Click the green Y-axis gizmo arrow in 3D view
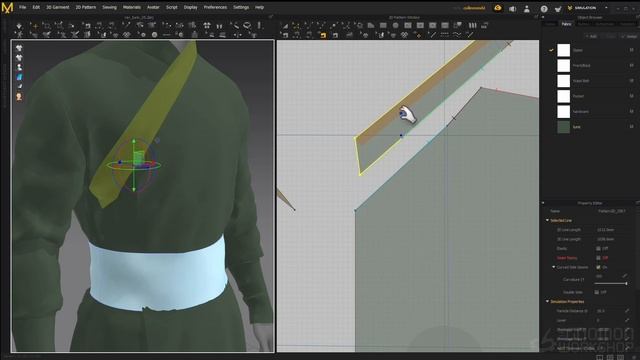Screen dimensions: 640x360 coord(133,141)
